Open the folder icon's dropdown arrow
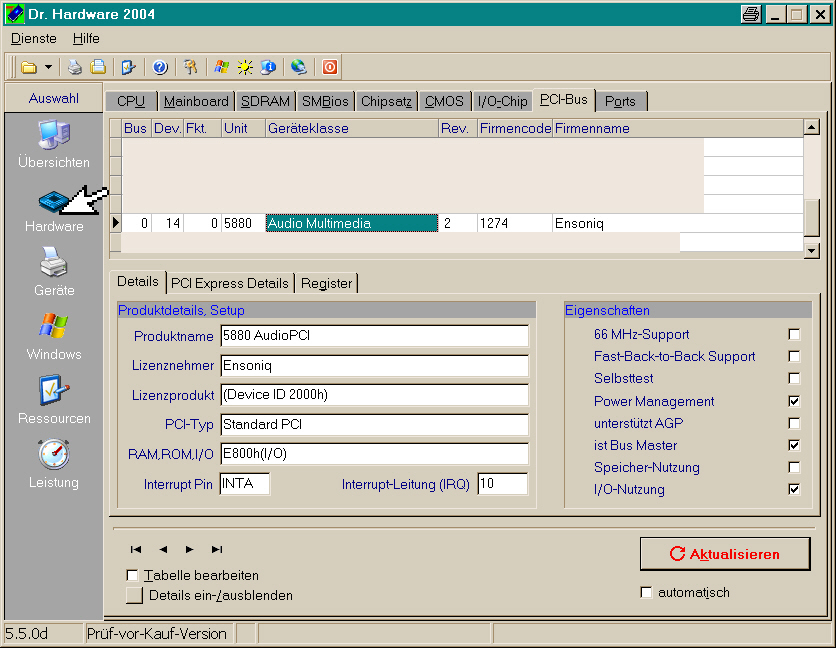Screen dimensions: 836x648 pos(49,67)
